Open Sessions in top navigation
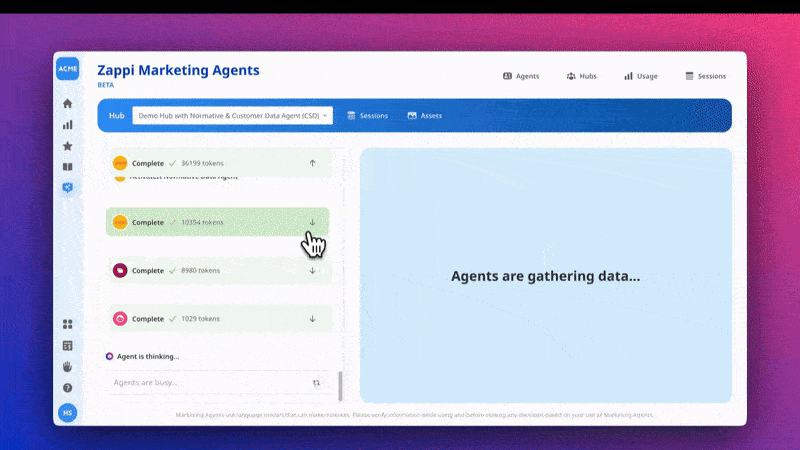The image size is (800, 450). tap(706, 76)
